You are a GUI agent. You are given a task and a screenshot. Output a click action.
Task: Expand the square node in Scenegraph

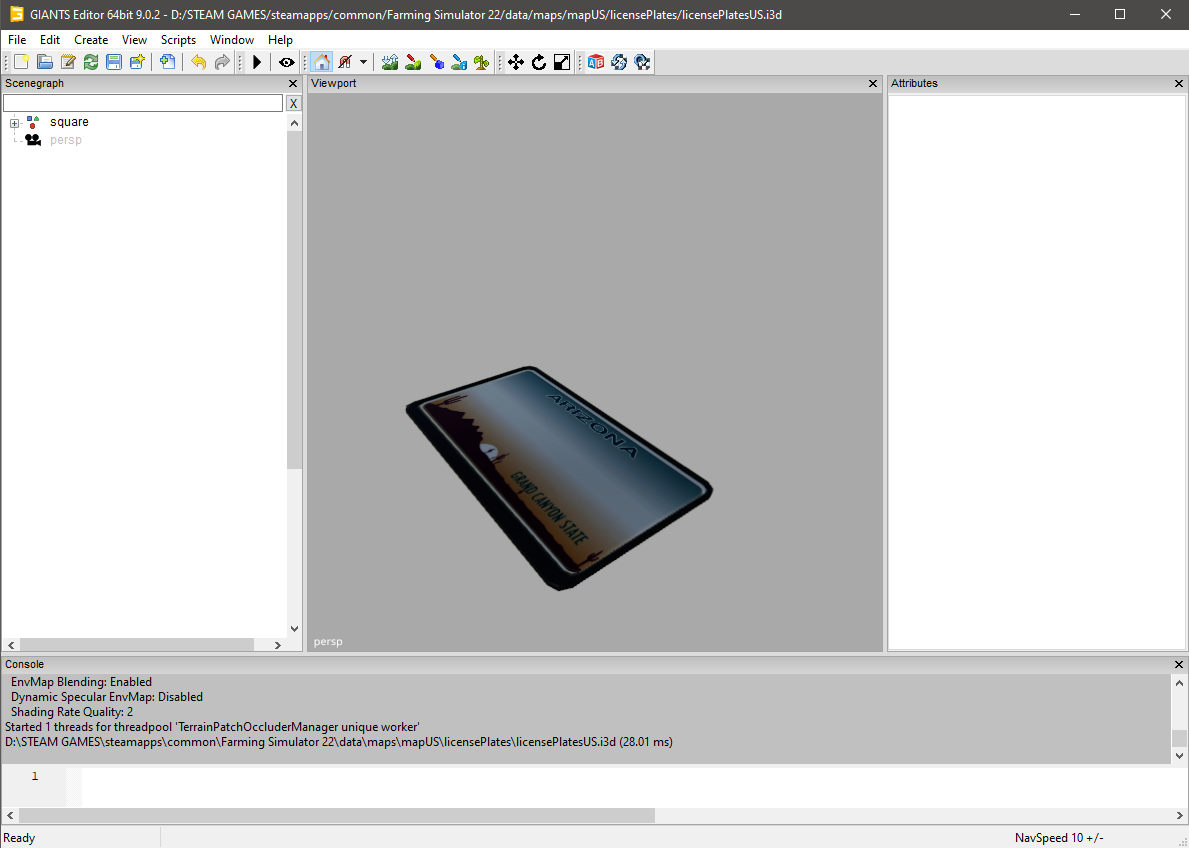pyautogui.click(x=14, y=123)
